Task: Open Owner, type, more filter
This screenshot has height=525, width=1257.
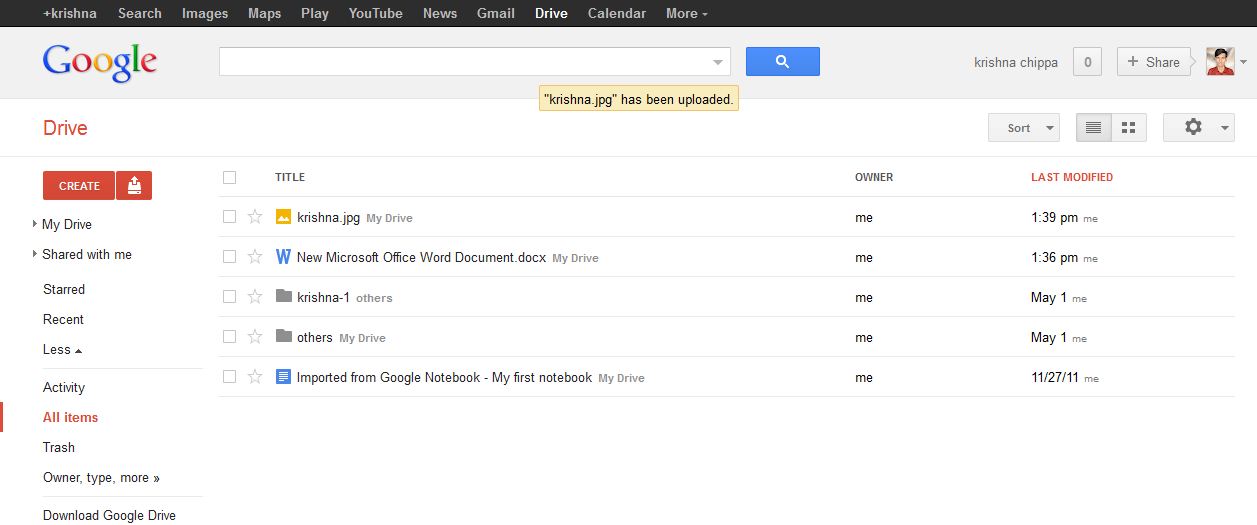Action: tap(101, 477)
